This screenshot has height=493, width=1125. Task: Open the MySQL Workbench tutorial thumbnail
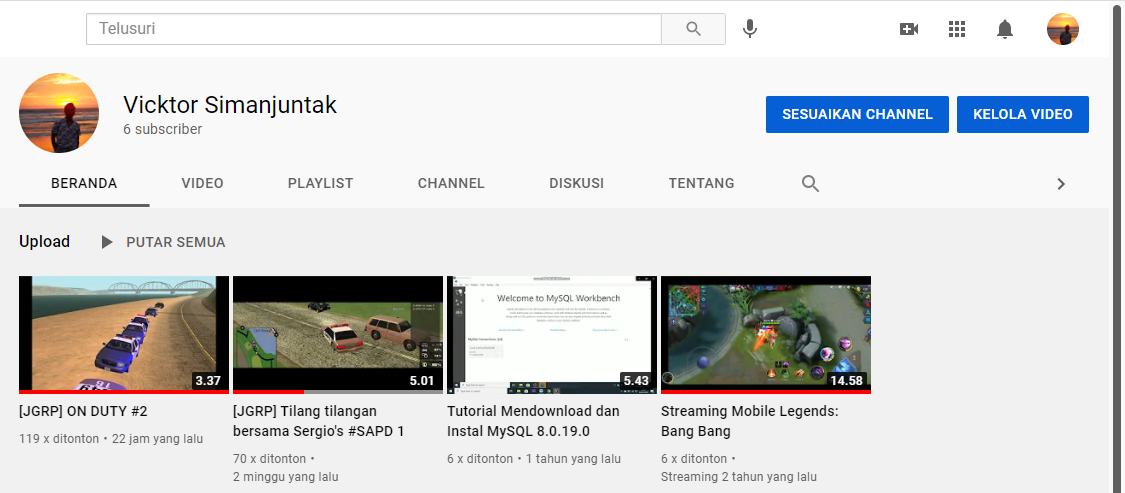[x=552, y=335]
